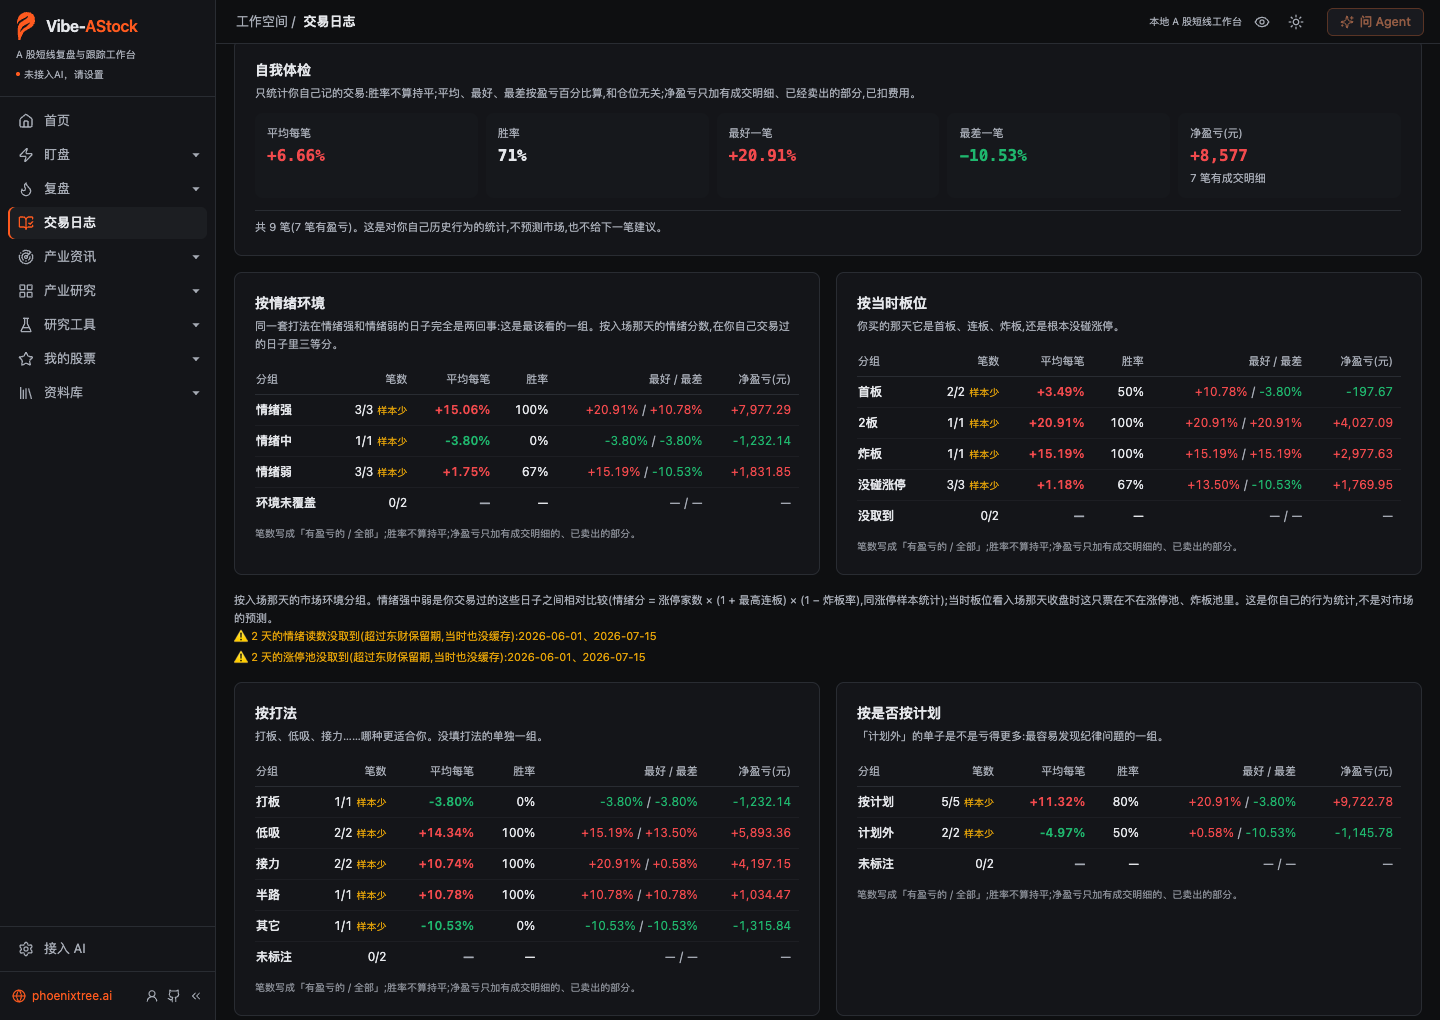
Task: Click -1,145.78 in the 计划外 row
Action: (1364, 833)
